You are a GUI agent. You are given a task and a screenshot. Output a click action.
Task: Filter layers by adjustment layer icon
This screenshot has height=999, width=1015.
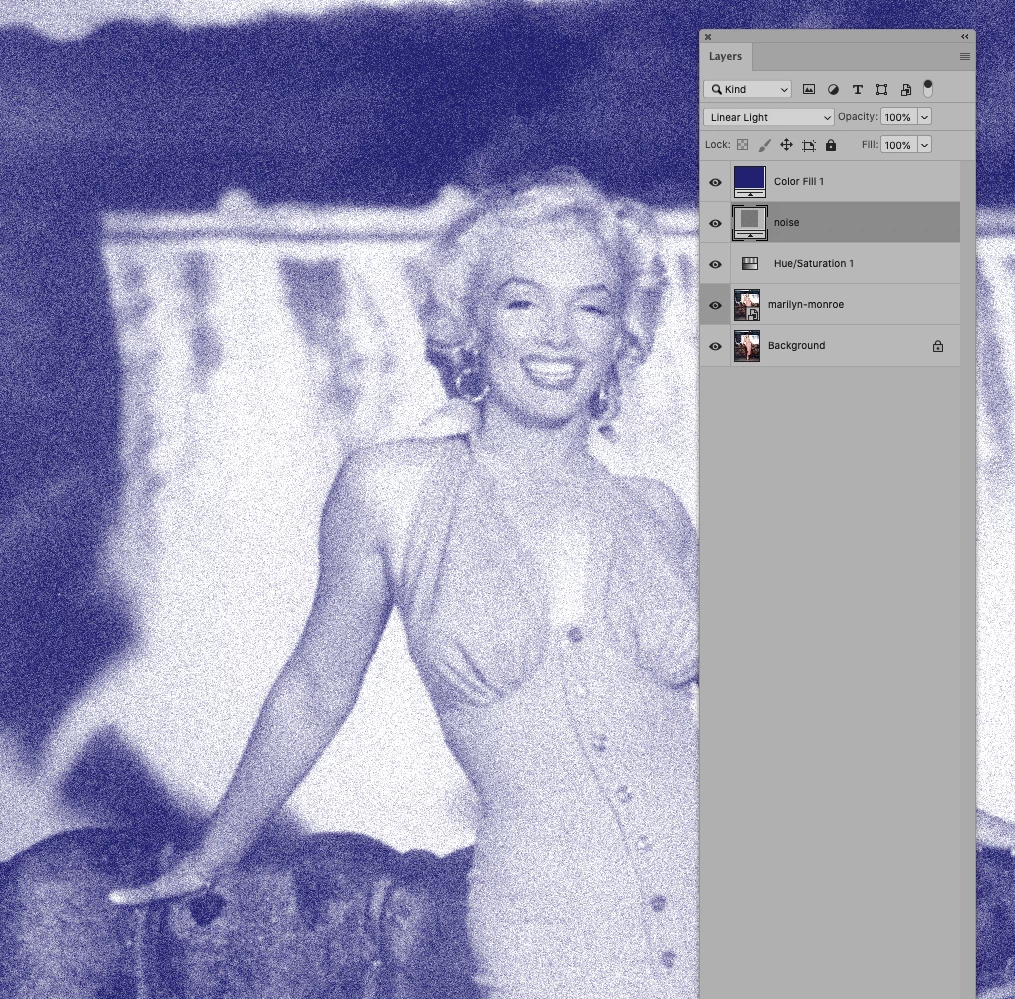coord(833,89)
